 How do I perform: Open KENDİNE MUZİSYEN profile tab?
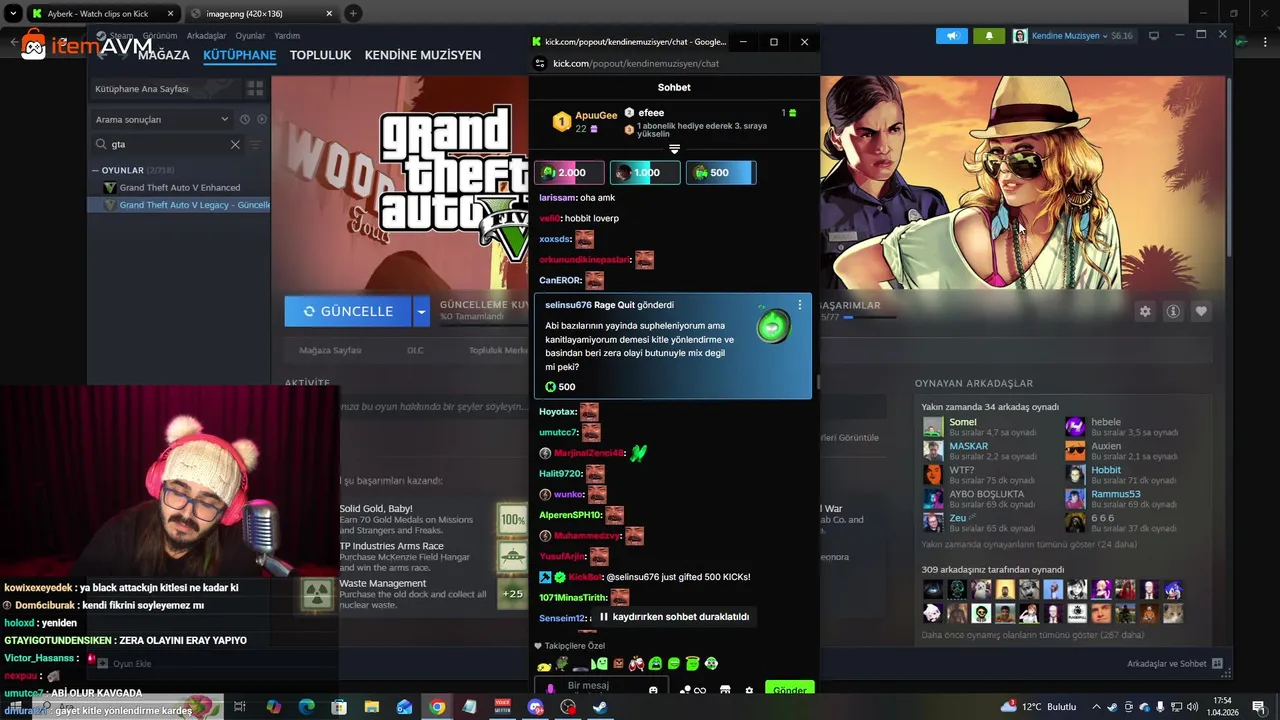(x=423, y=55)
